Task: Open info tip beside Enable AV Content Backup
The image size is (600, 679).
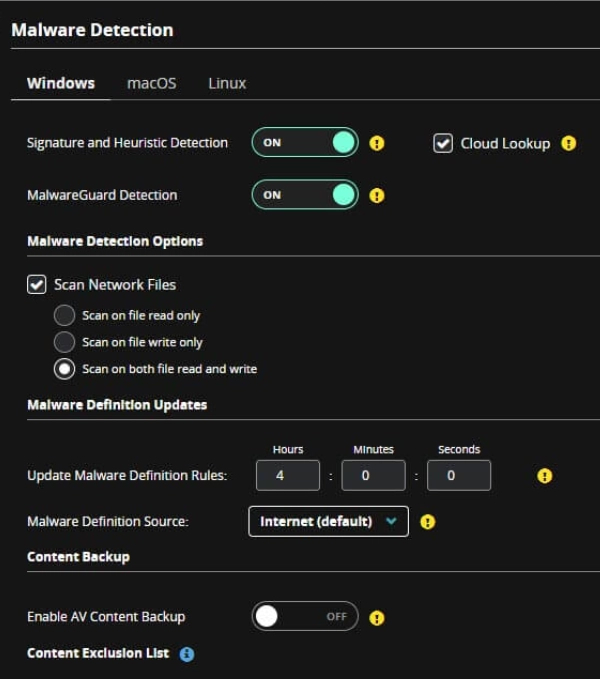Action: tap(377, 618)
